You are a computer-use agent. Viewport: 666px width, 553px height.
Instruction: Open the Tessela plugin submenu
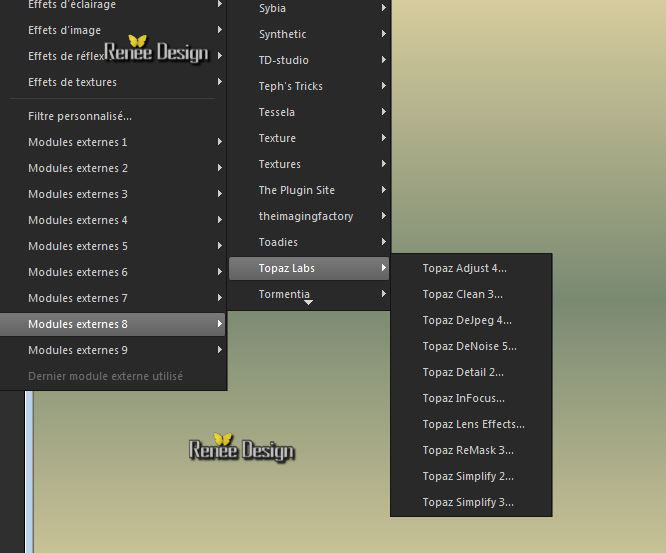pos(309,112)
